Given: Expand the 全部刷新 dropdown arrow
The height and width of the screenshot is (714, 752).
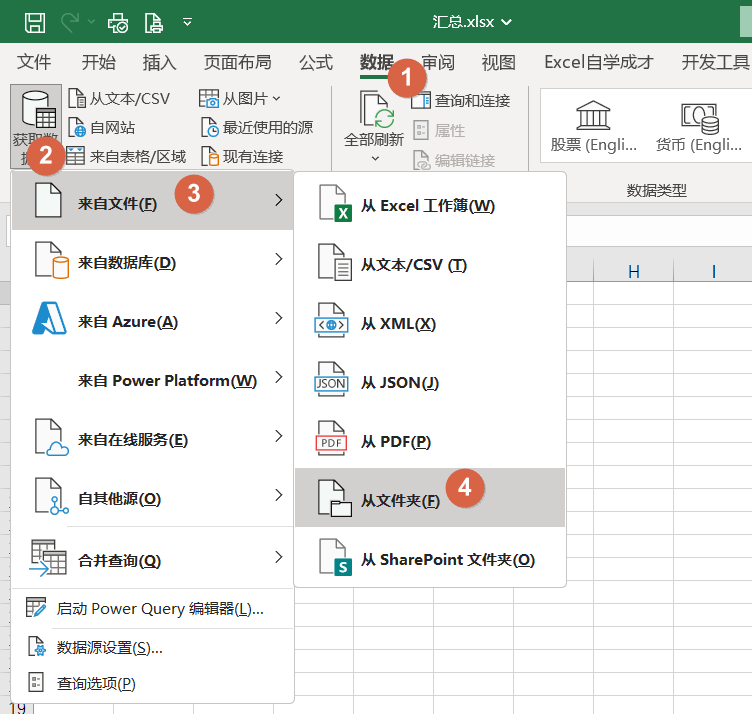Looking at the screenshot, I should pos(375,158).
